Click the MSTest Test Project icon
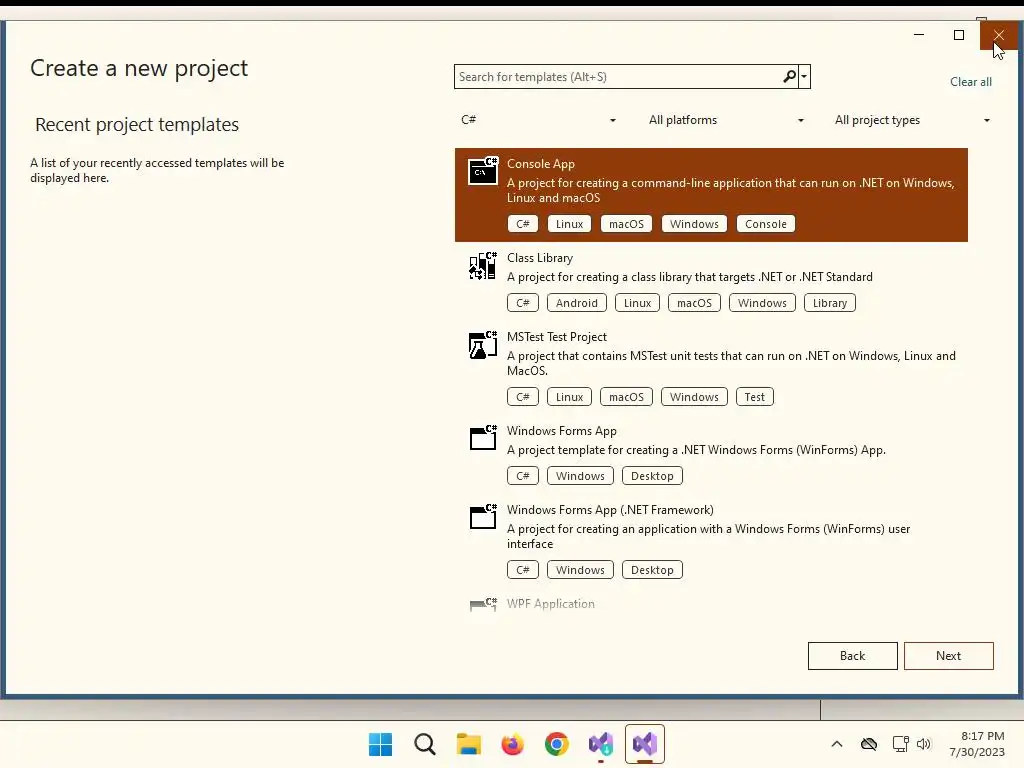This screenshot has height=768, width=1024. pyautogui.click(x=483, y=345)
